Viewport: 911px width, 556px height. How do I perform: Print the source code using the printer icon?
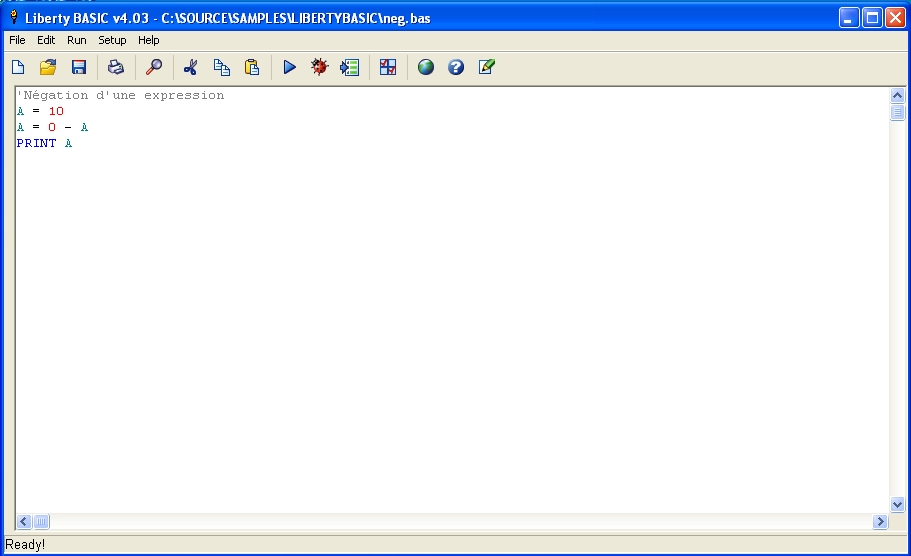coord(116,67)
